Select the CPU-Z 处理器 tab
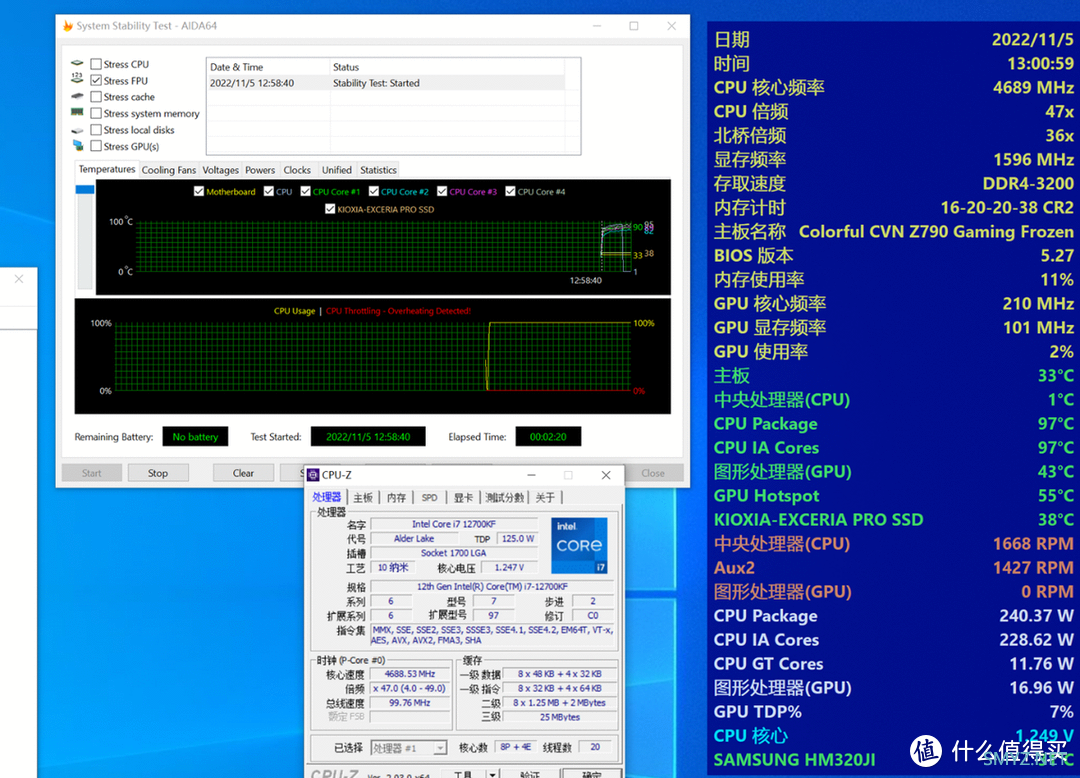The height and width of the screenshot is (778, 1080). point(326,497)
